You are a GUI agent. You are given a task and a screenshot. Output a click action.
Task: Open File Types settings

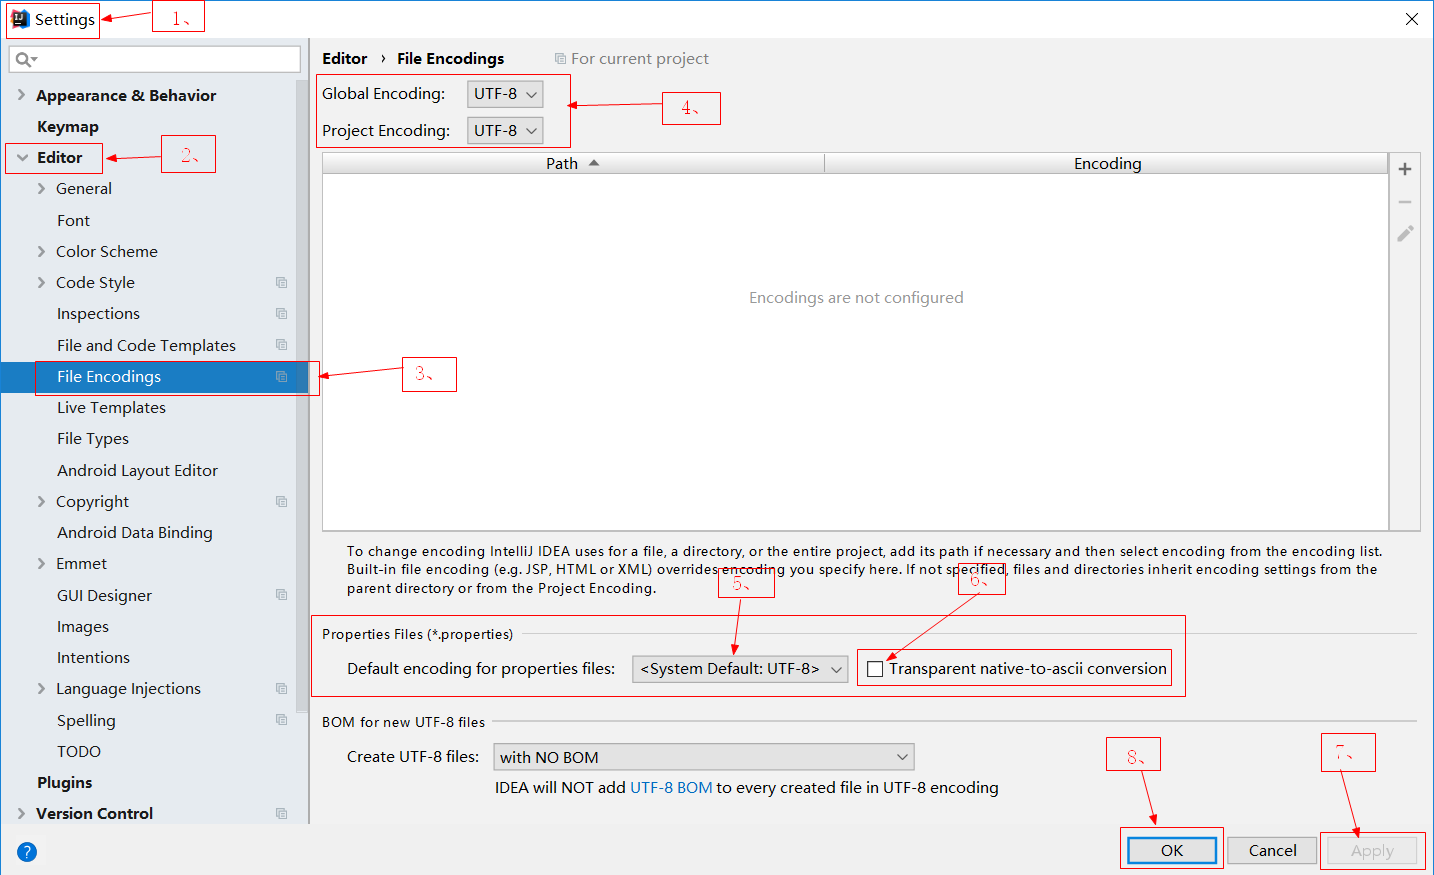pyautogui.click(x=93, y=439)
